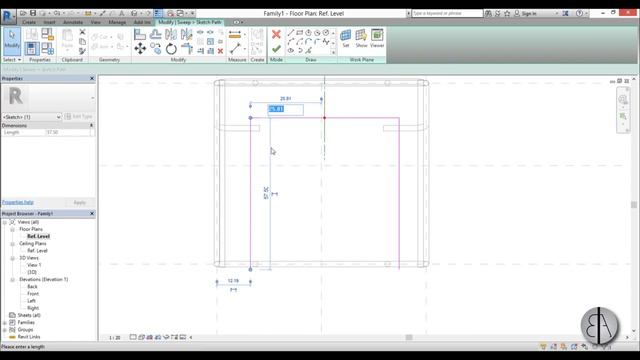The width and height of the screenshot is (640, 360).
Task: Click the highlighted temporary dimension input box
Action: [285, 109]
